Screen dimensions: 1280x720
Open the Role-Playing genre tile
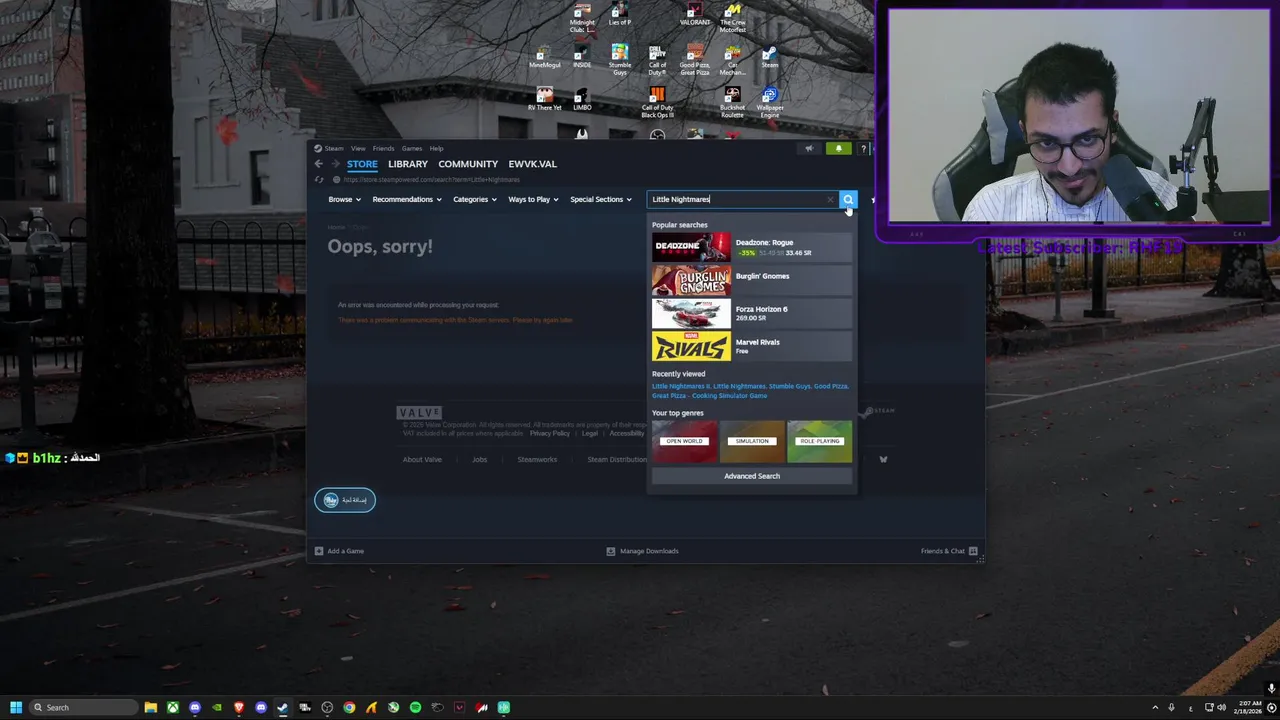(x=820, y=441)
